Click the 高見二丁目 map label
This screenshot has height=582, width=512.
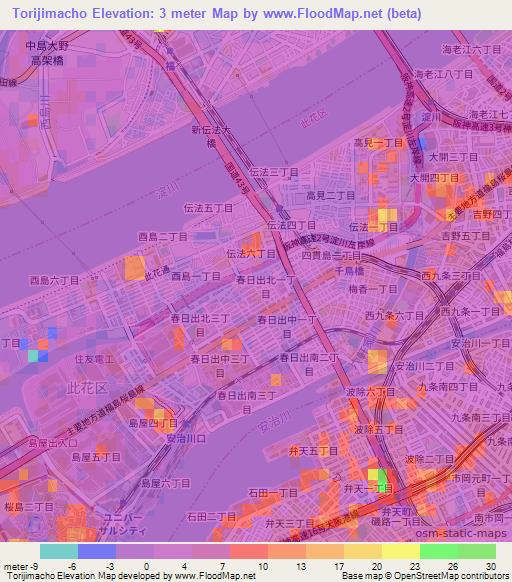tap(330, 196)
